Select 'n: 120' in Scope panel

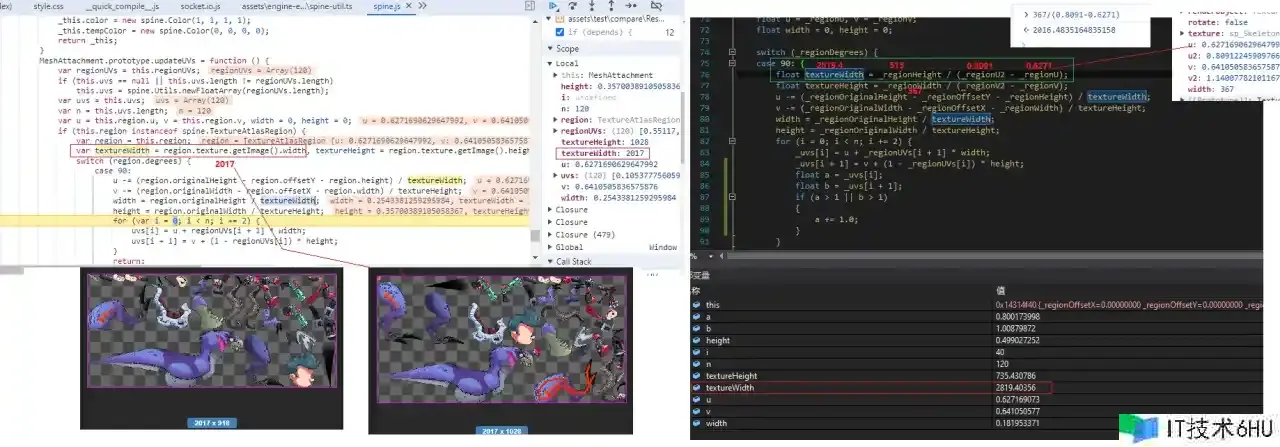(575, 109)
